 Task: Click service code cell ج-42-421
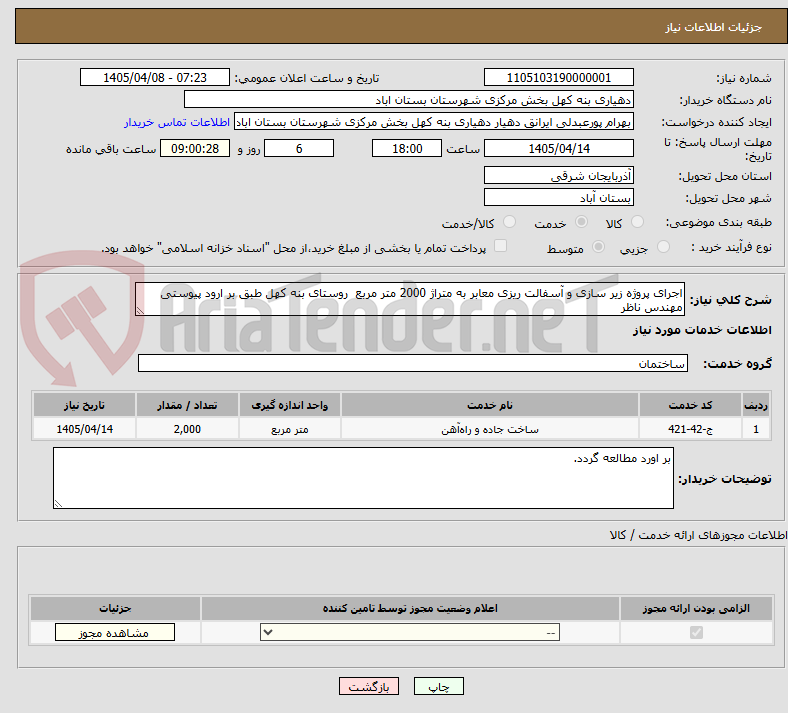tap(691, 429)
